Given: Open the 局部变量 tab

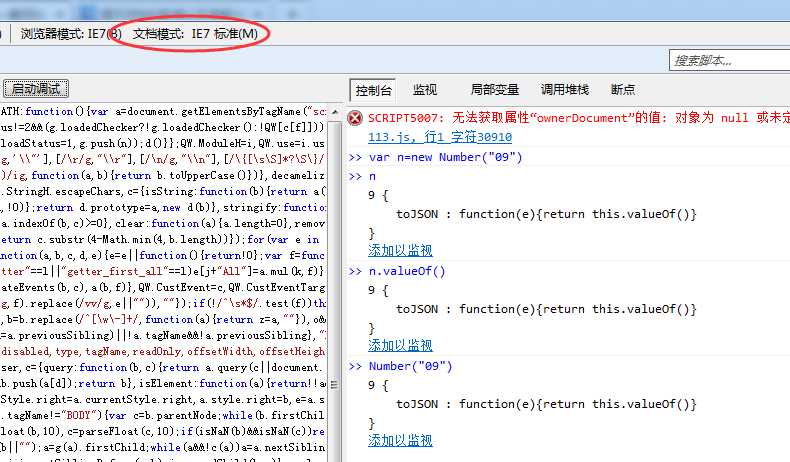Looking at the screenshot, I should click(x=494, y=90).
